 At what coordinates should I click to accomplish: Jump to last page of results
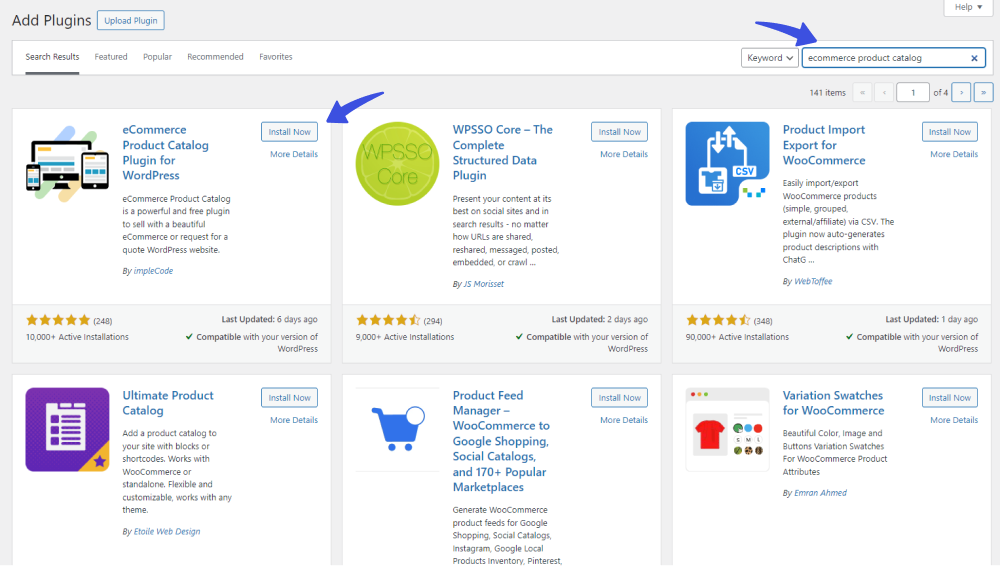click(x=983, y=93)
